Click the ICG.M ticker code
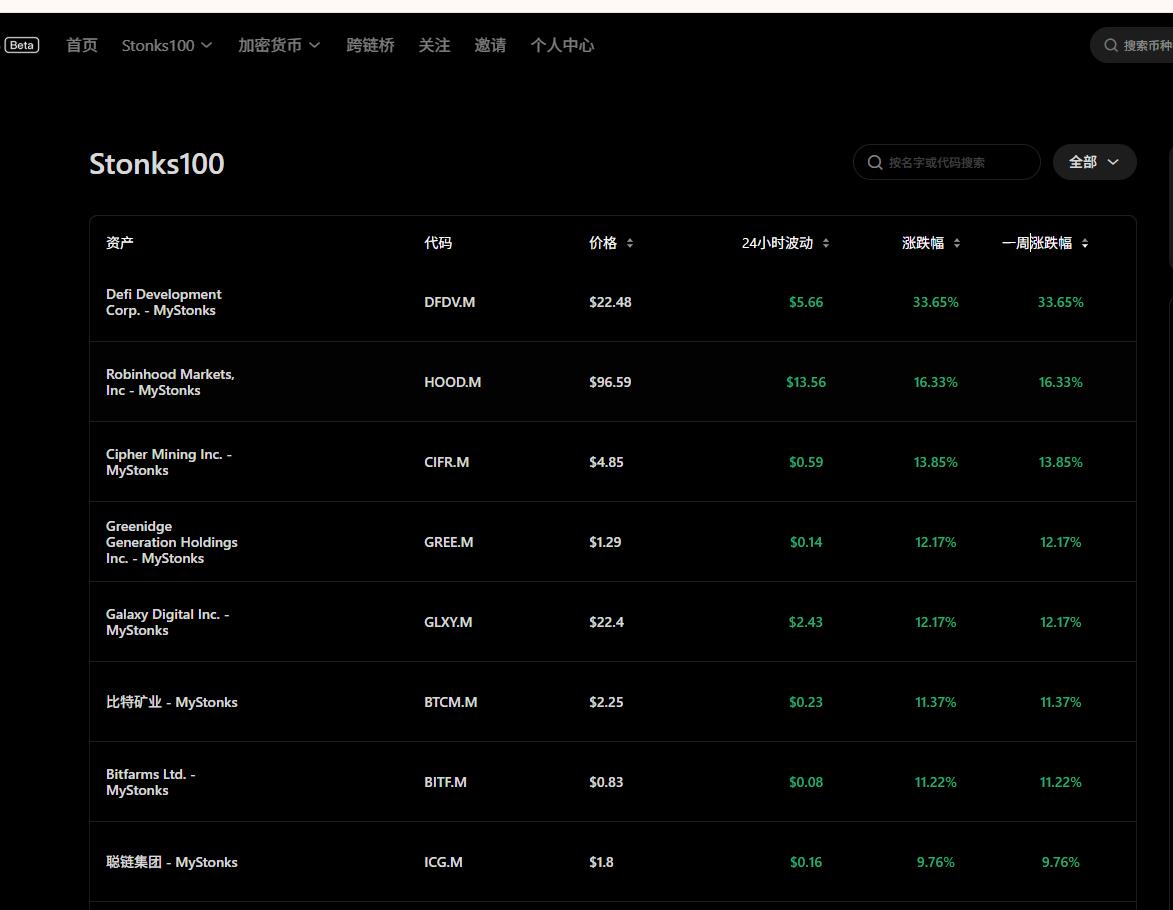Image resolution: width=1173 pixels, height=910 pixels. (x=443, y=862)
